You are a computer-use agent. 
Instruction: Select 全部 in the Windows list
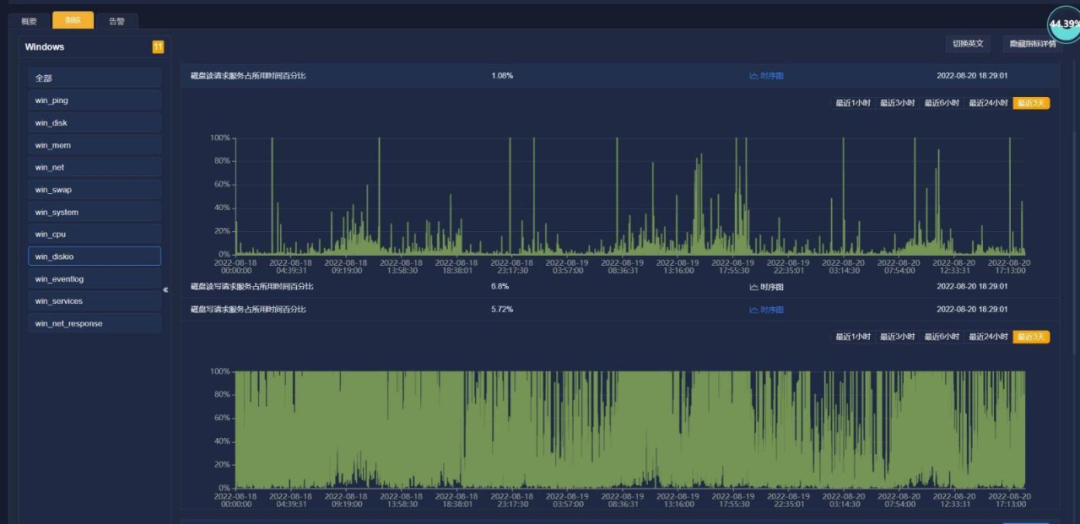pos(94,78)
